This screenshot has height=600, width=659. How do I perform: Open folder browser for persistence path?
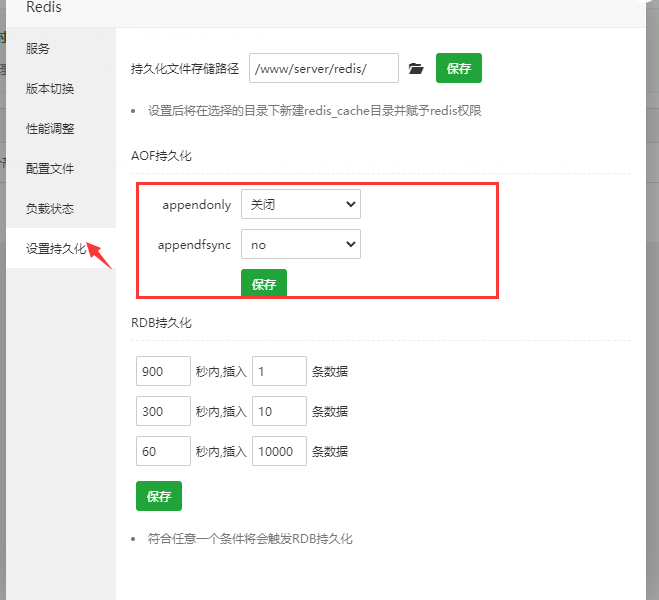click(416, 68)
